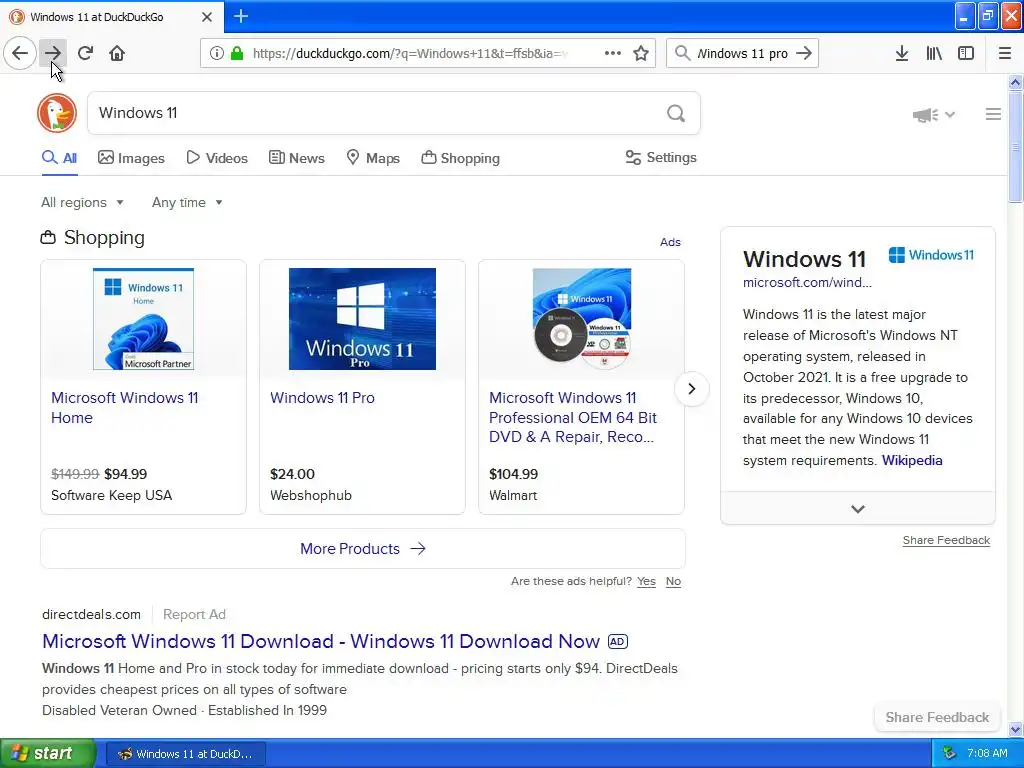Open the Wikipedia source link

click(x=912, y=460)
